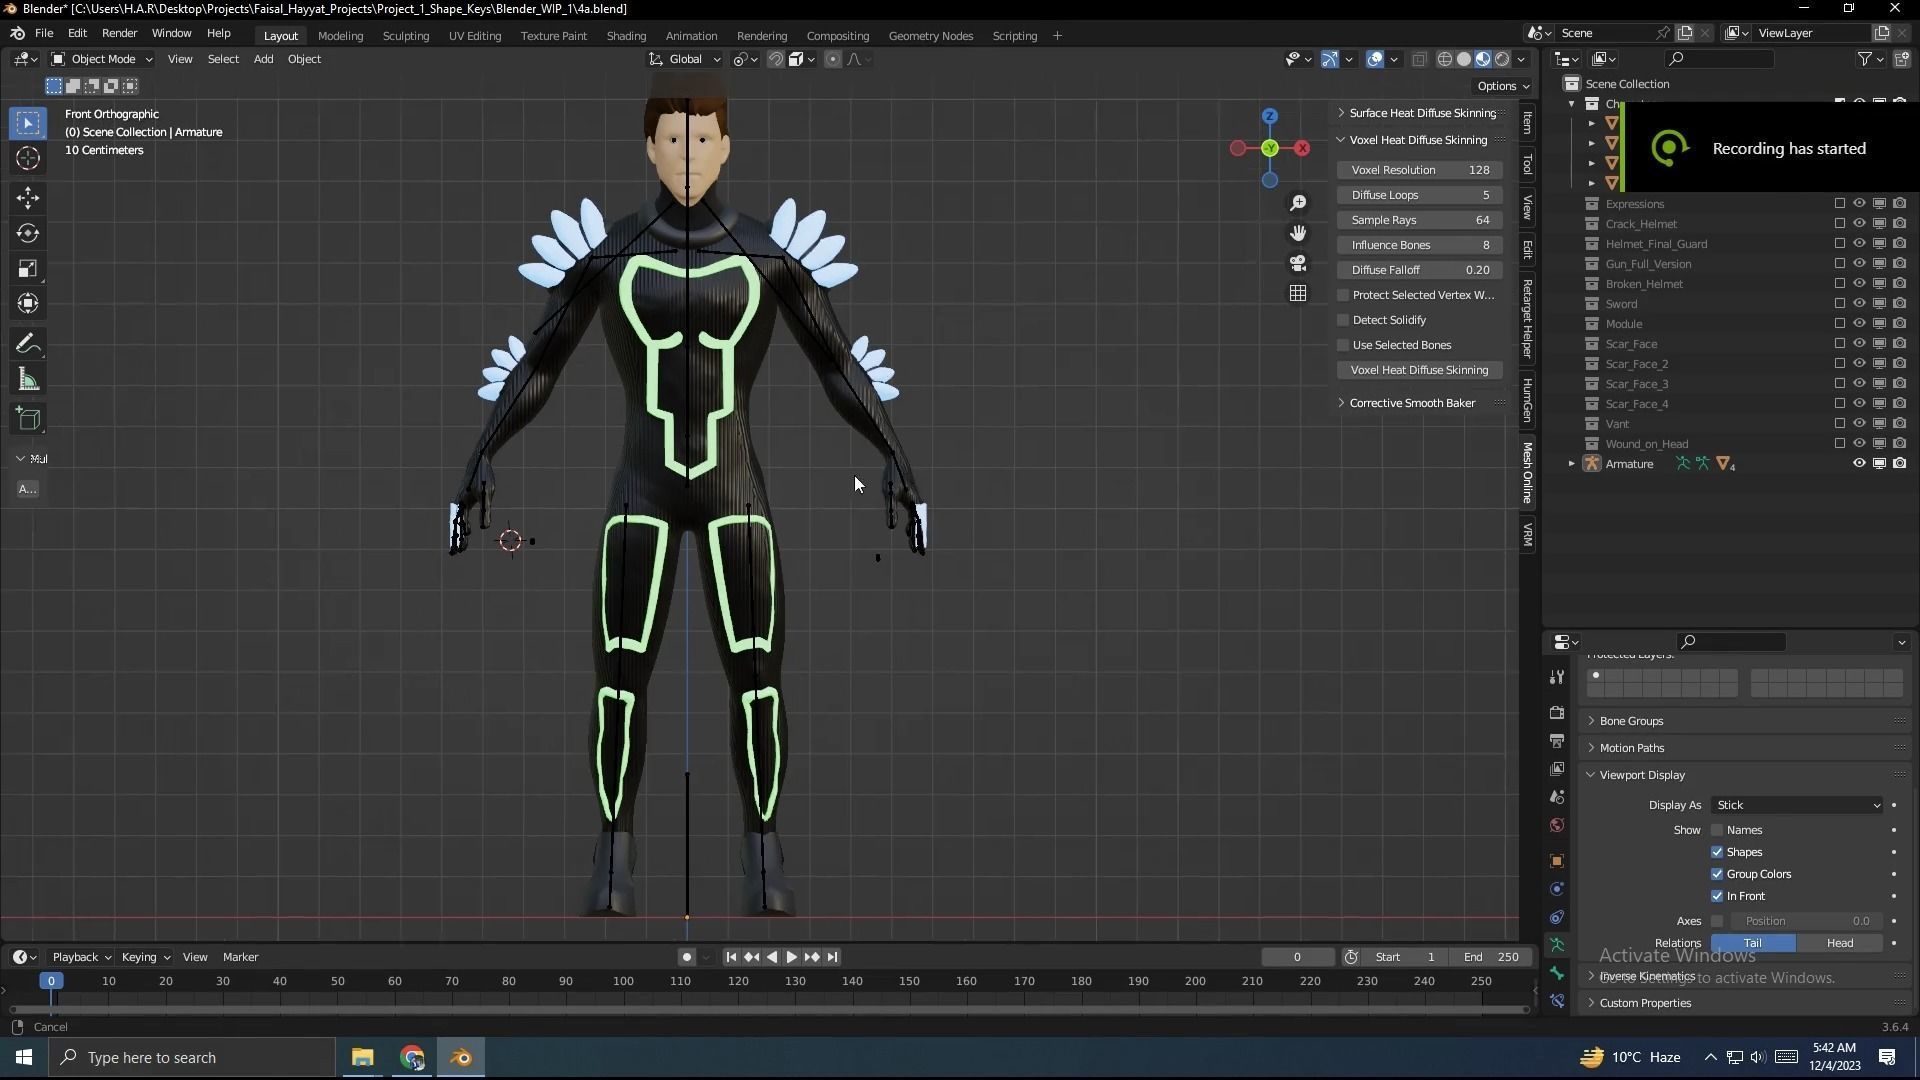
Task: Activate the Rotate tool
Action: coord(28,233)
